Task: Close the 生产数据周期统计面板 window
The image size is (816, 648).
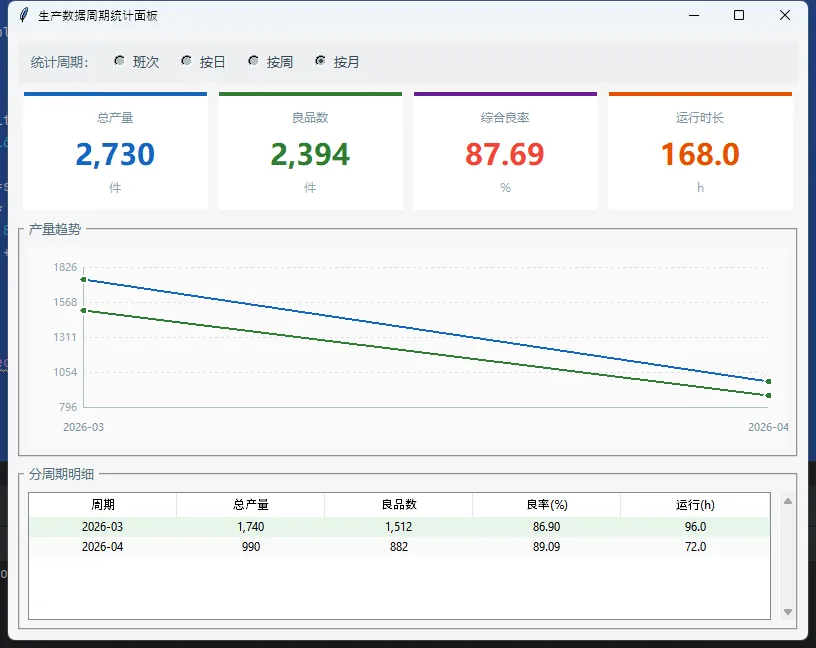Action: coord(785,15)
